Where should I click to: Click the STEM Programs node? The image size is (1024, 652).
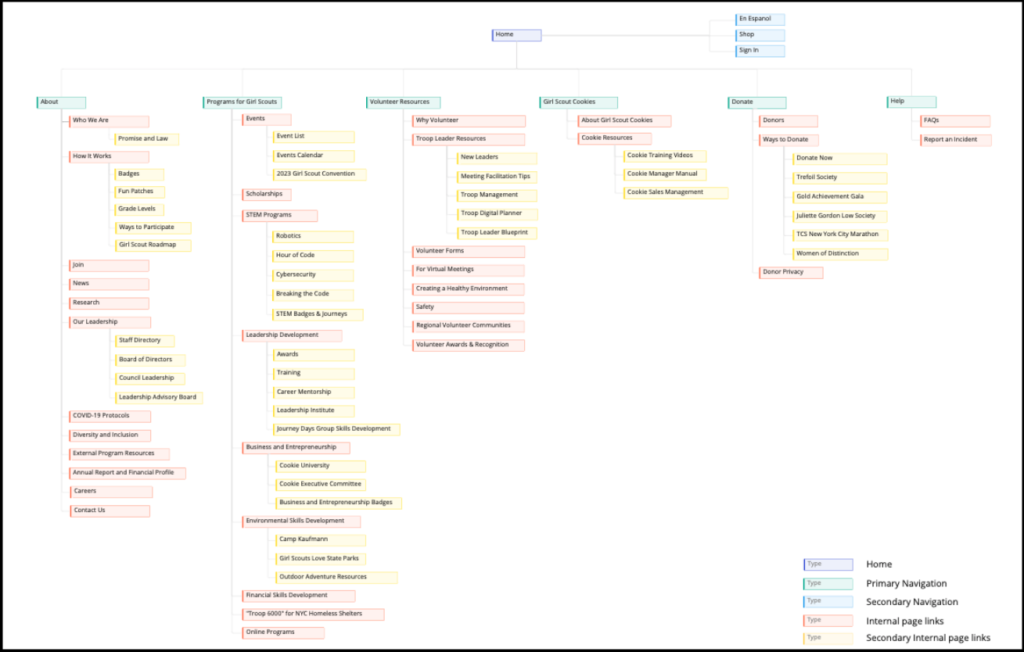[x=280, y=216]
